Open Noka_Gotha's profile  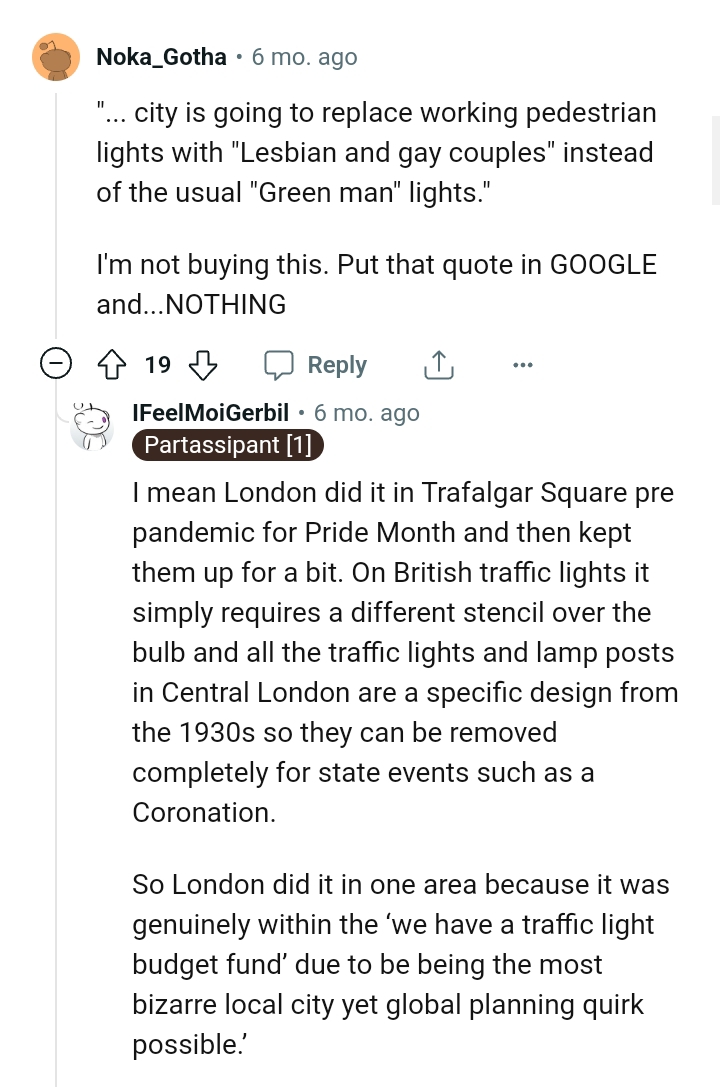[161, 57]
